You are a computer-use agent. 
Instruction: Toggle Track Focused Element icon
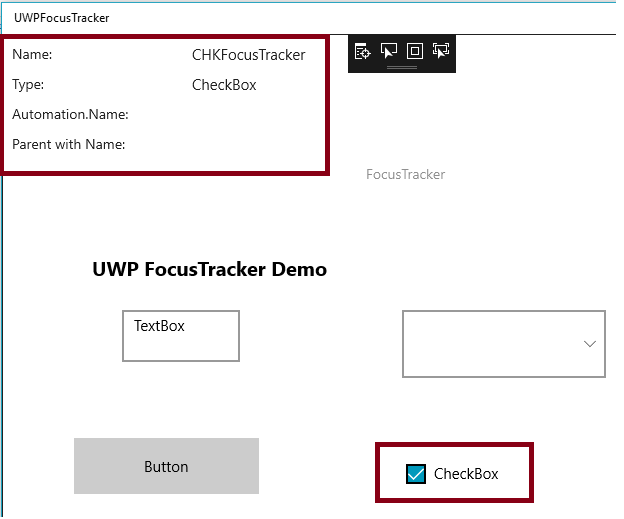coord(441,51)
